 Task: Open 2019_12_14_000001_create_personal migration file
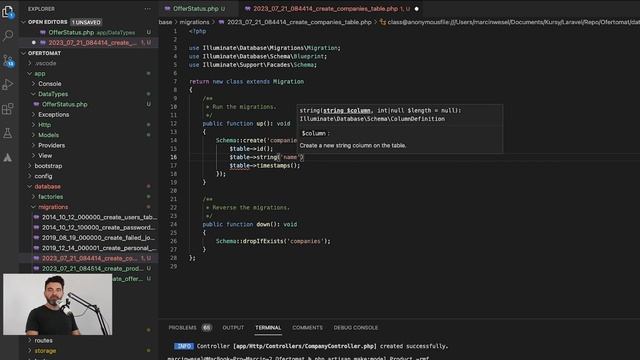pos(89,248)
